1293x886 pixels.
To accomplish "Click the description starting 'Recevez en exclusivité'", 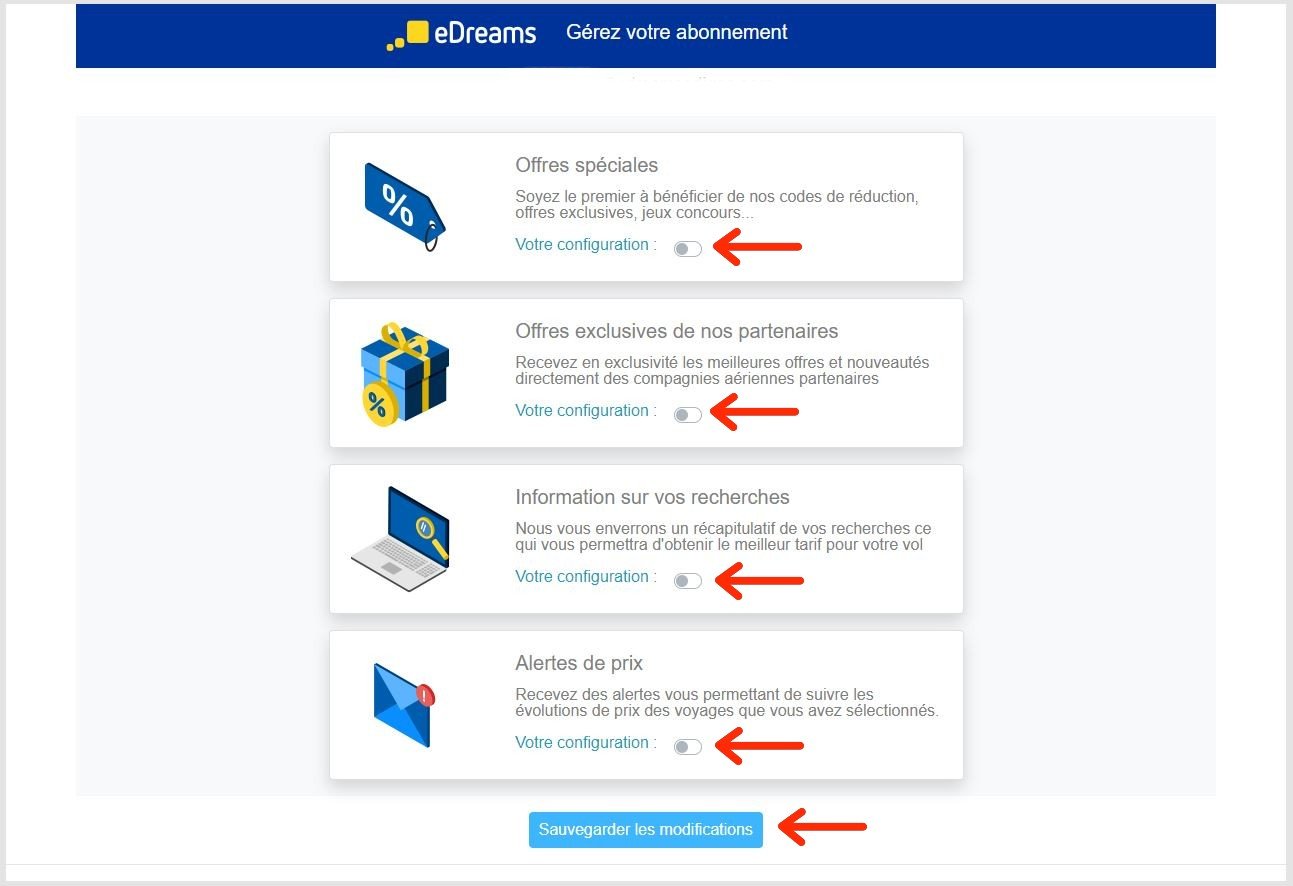I will (x=722, y=371).
